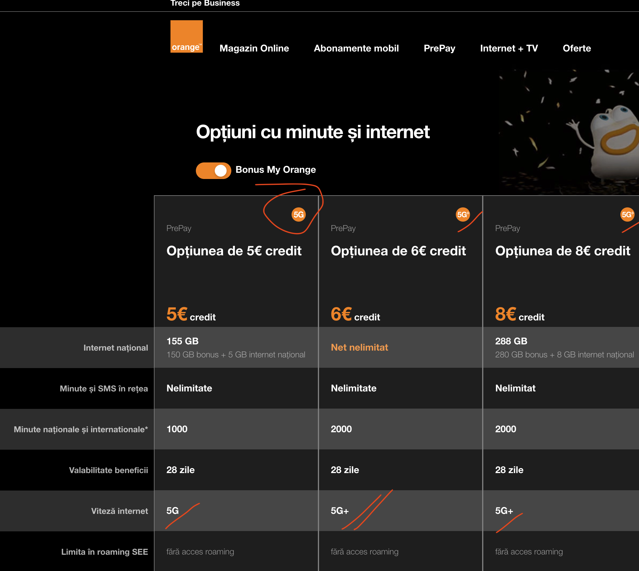The width and height of the screenshot is (639, 571).
Task: Select the Opțiunea de 8€ credit title
Action: coord(563,251)
